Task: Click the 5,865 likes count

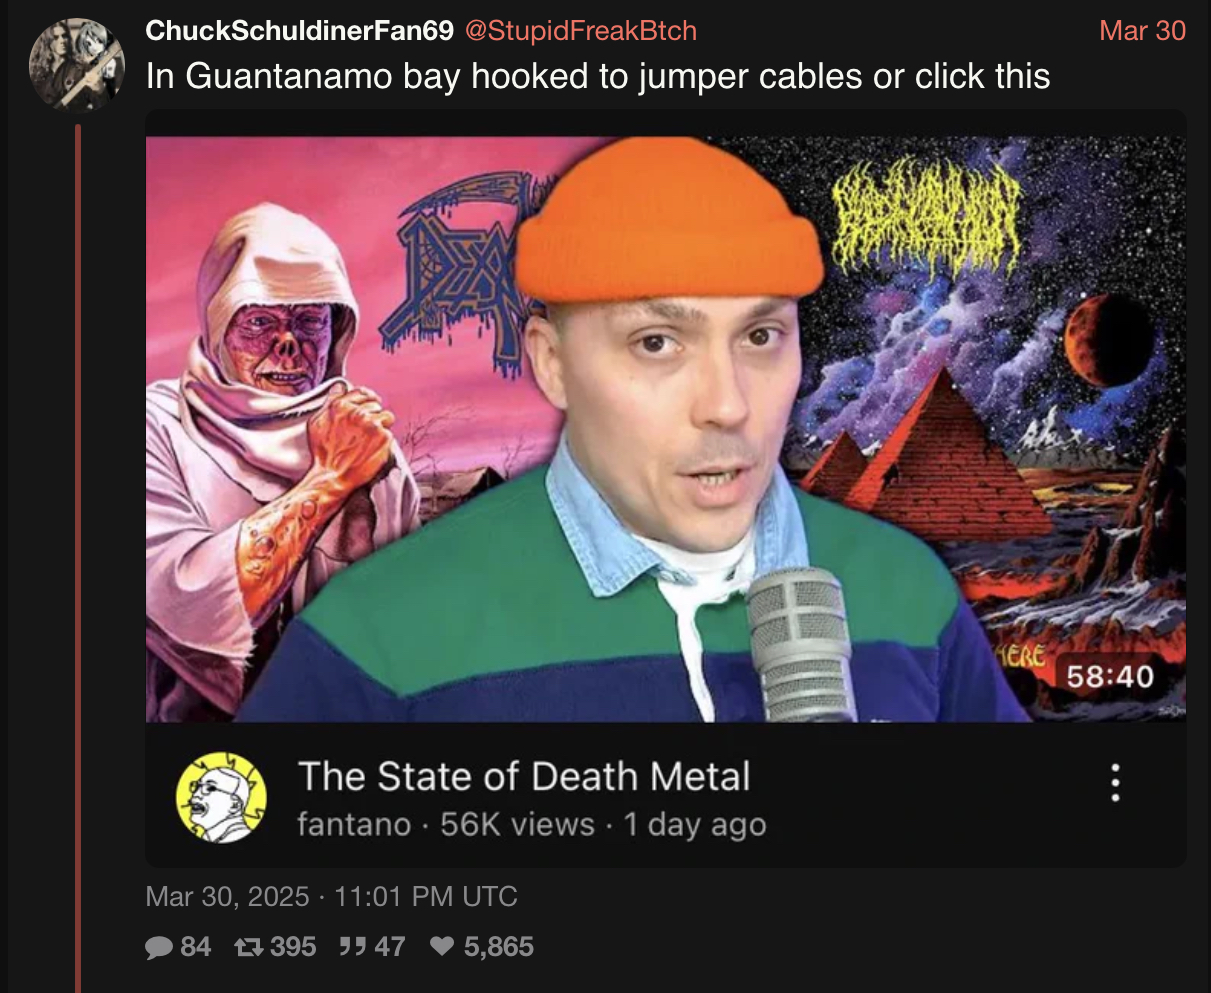Action: 498,947
